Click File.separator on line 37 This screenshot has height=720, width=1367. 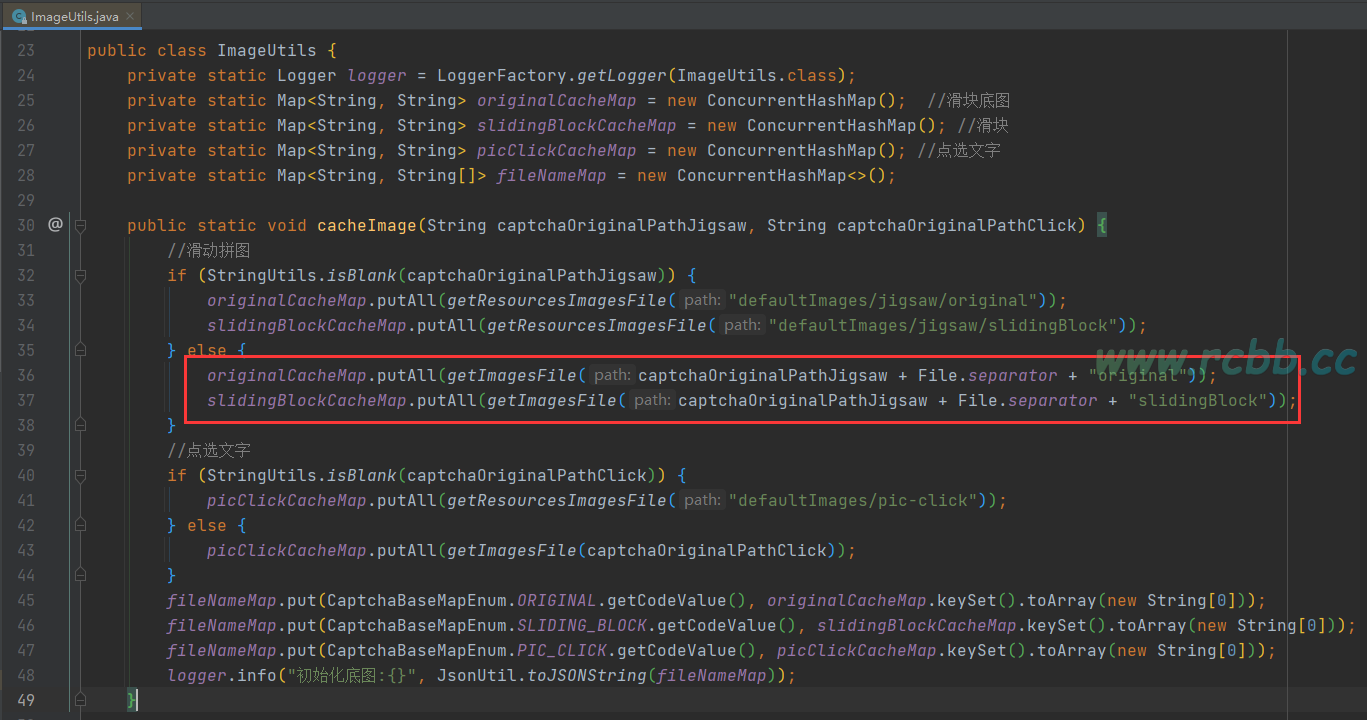1027,400
